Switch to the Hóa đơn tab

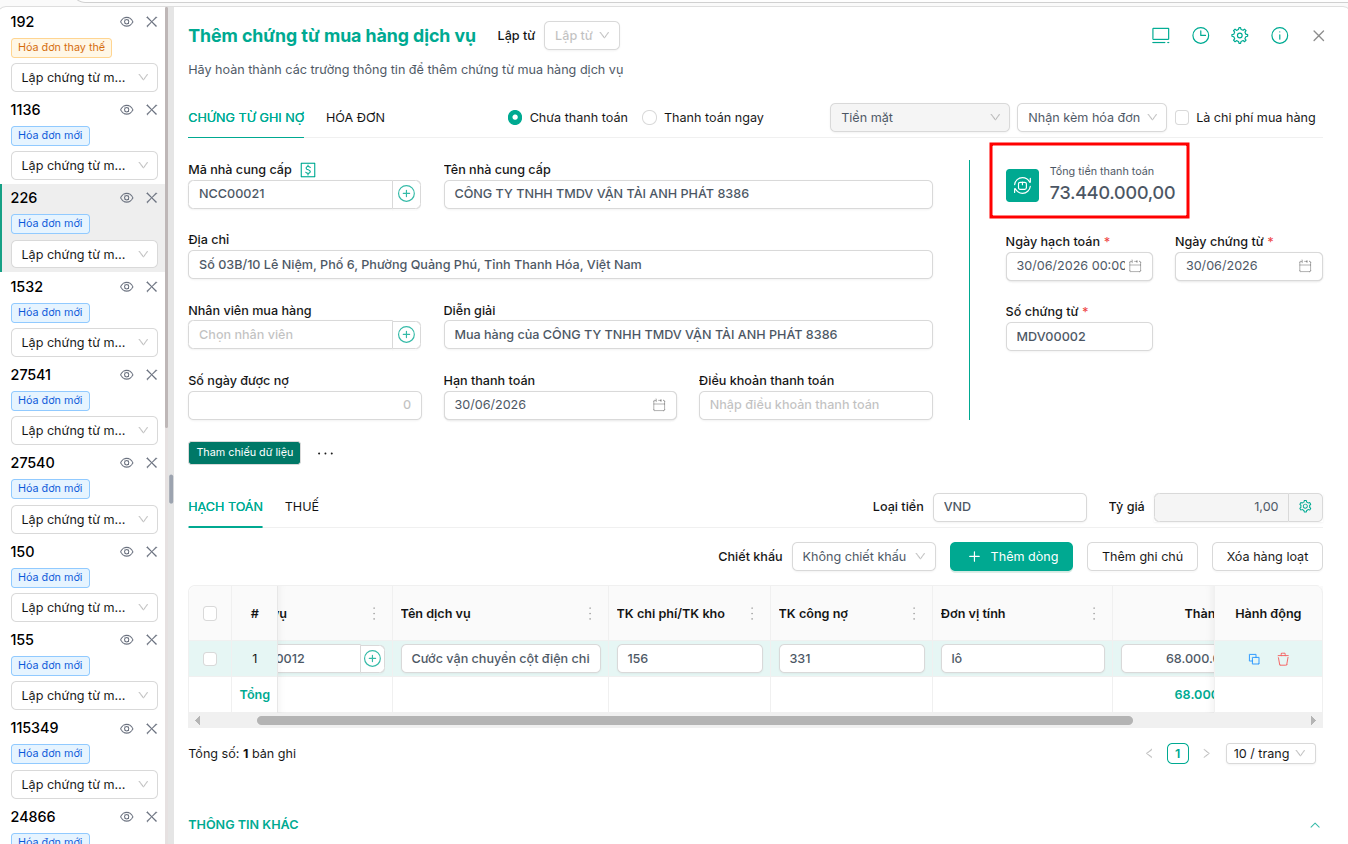pos(355,118)
